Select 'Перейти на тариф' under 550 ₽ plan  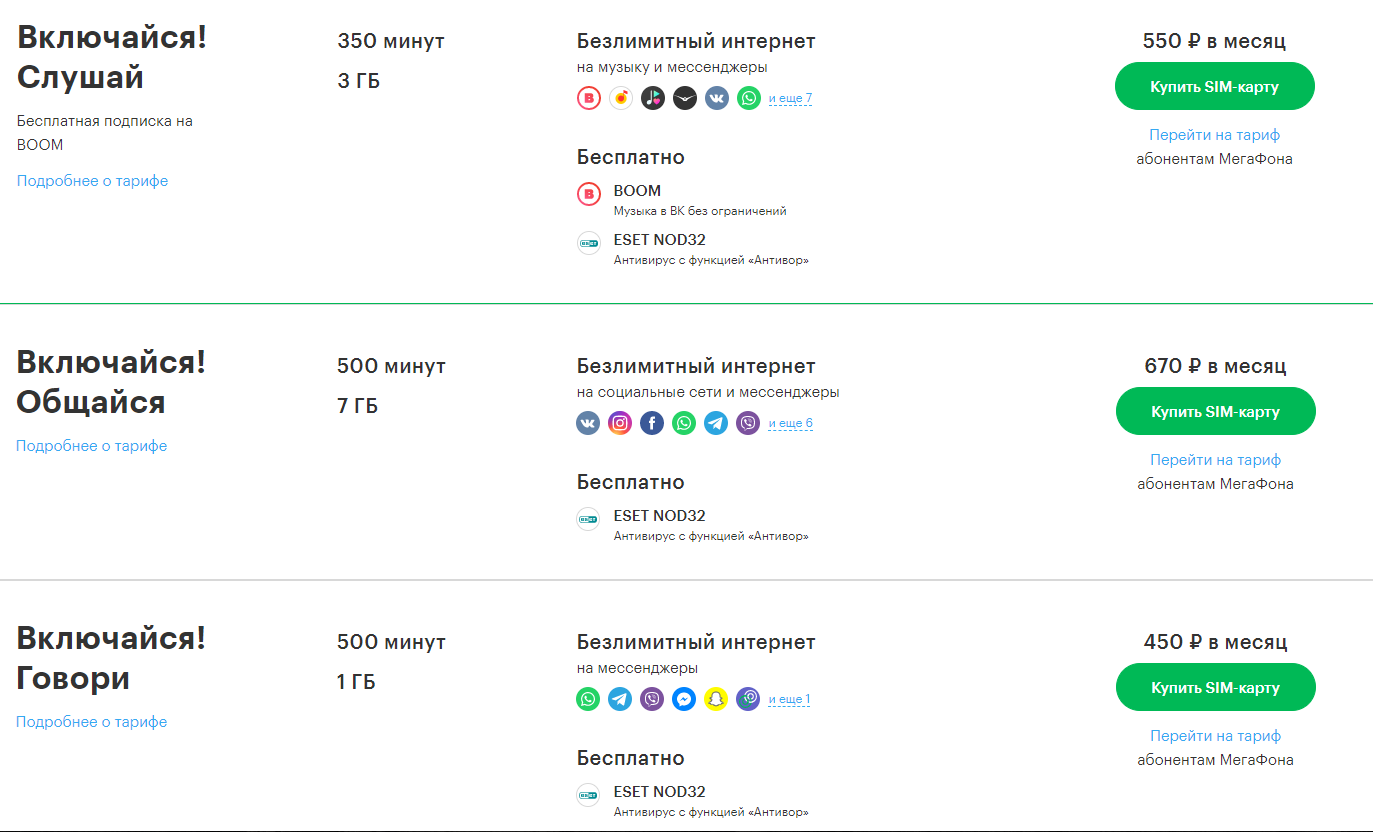[1214, 135]
